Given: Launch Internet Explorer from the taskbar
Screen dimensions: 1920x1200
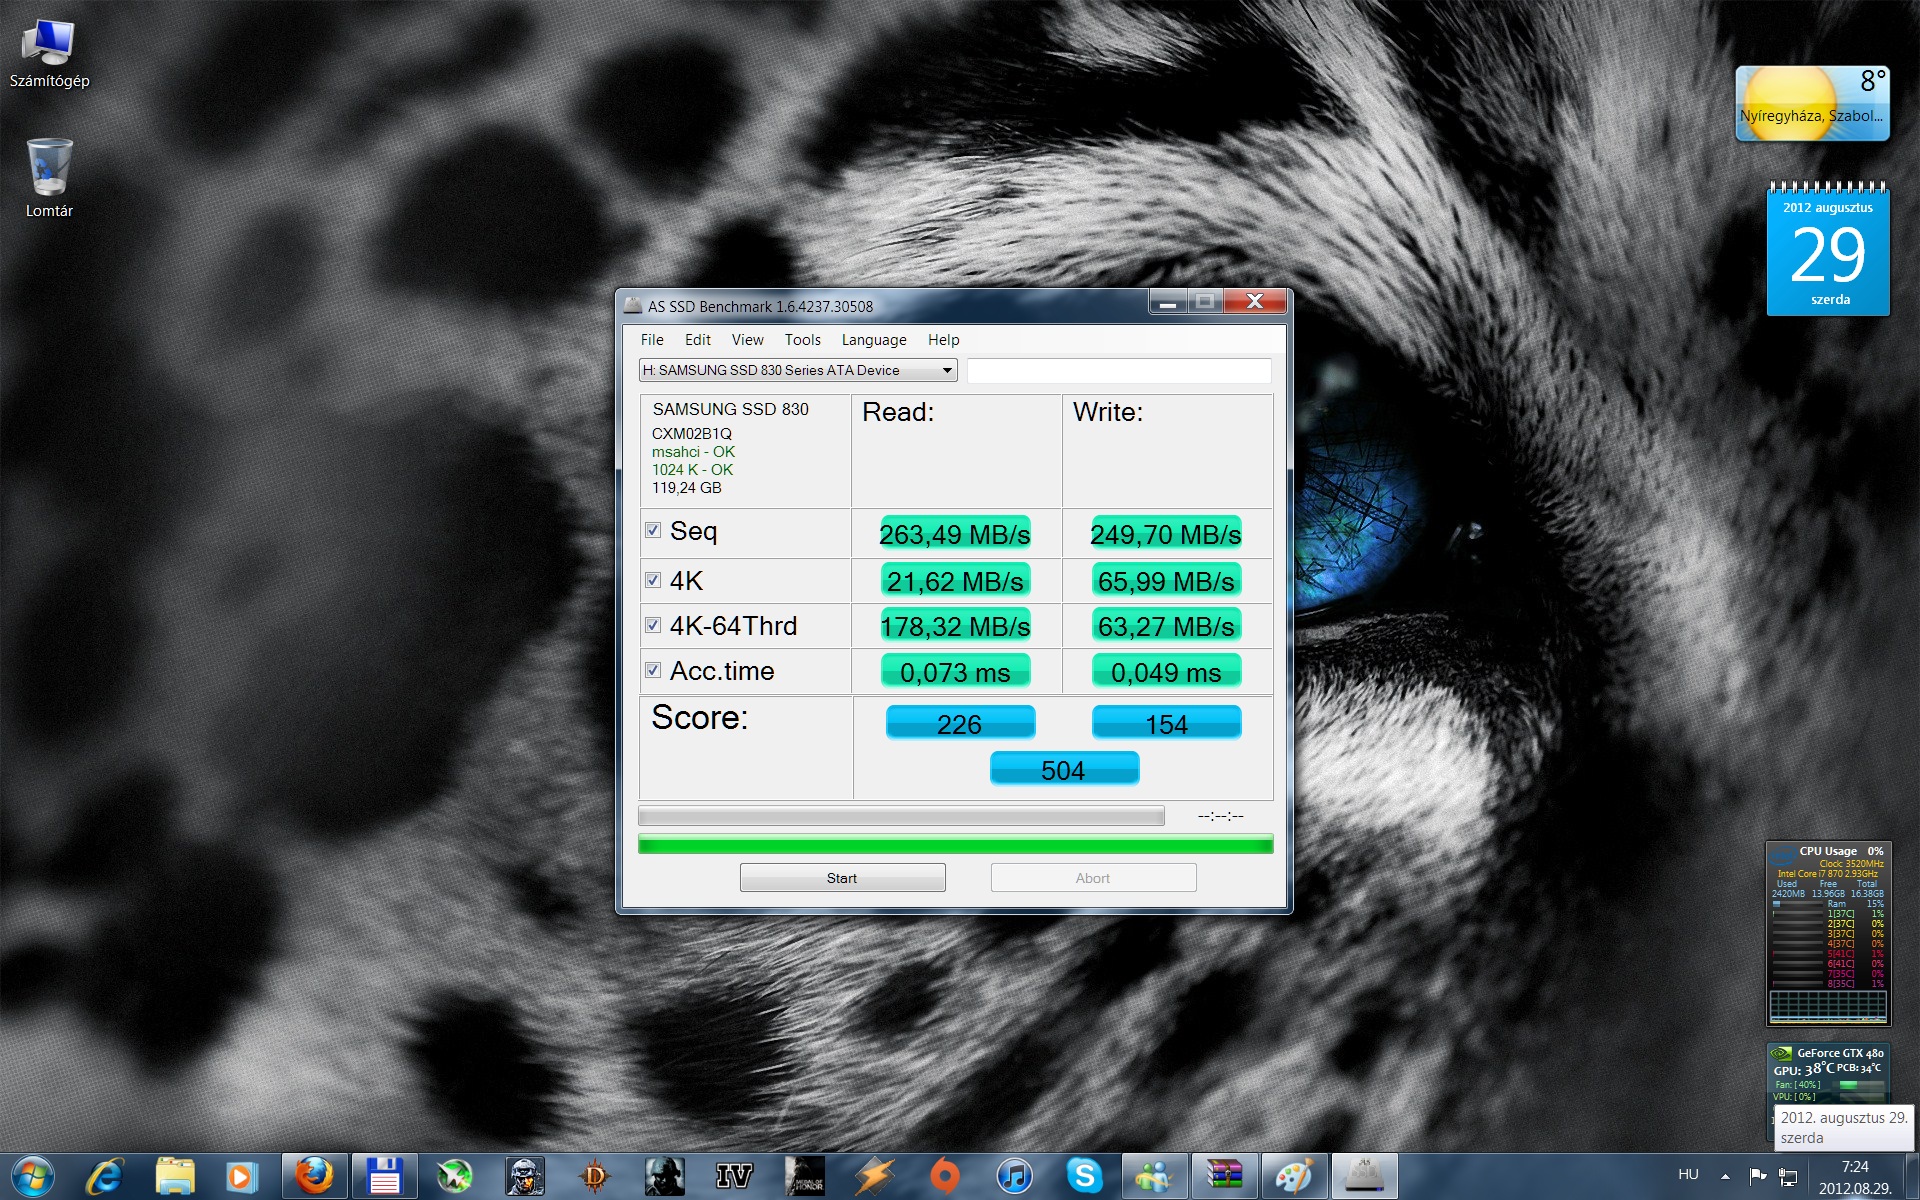Looking at the screenshot, I should point(104,1176).
